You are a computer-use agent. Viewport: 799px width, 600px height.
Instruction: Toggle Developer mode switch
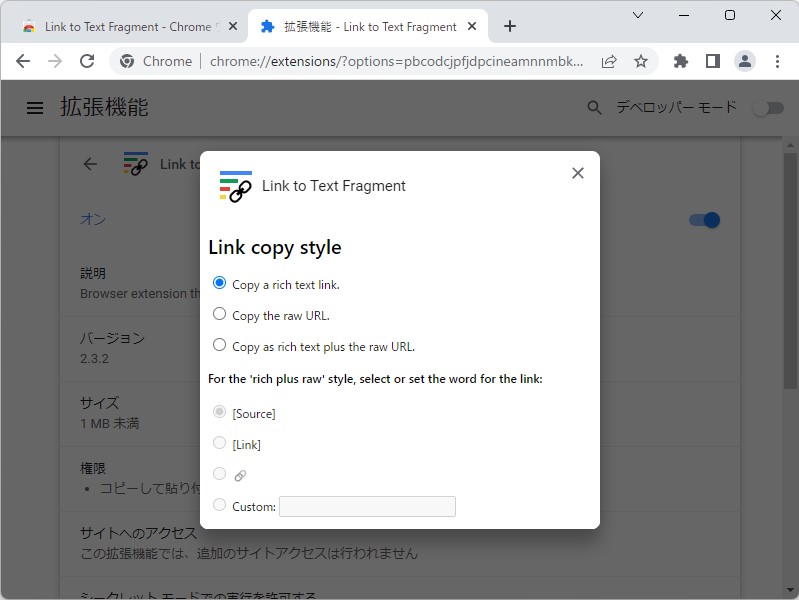pyautogui.click(x=769, y=108)
